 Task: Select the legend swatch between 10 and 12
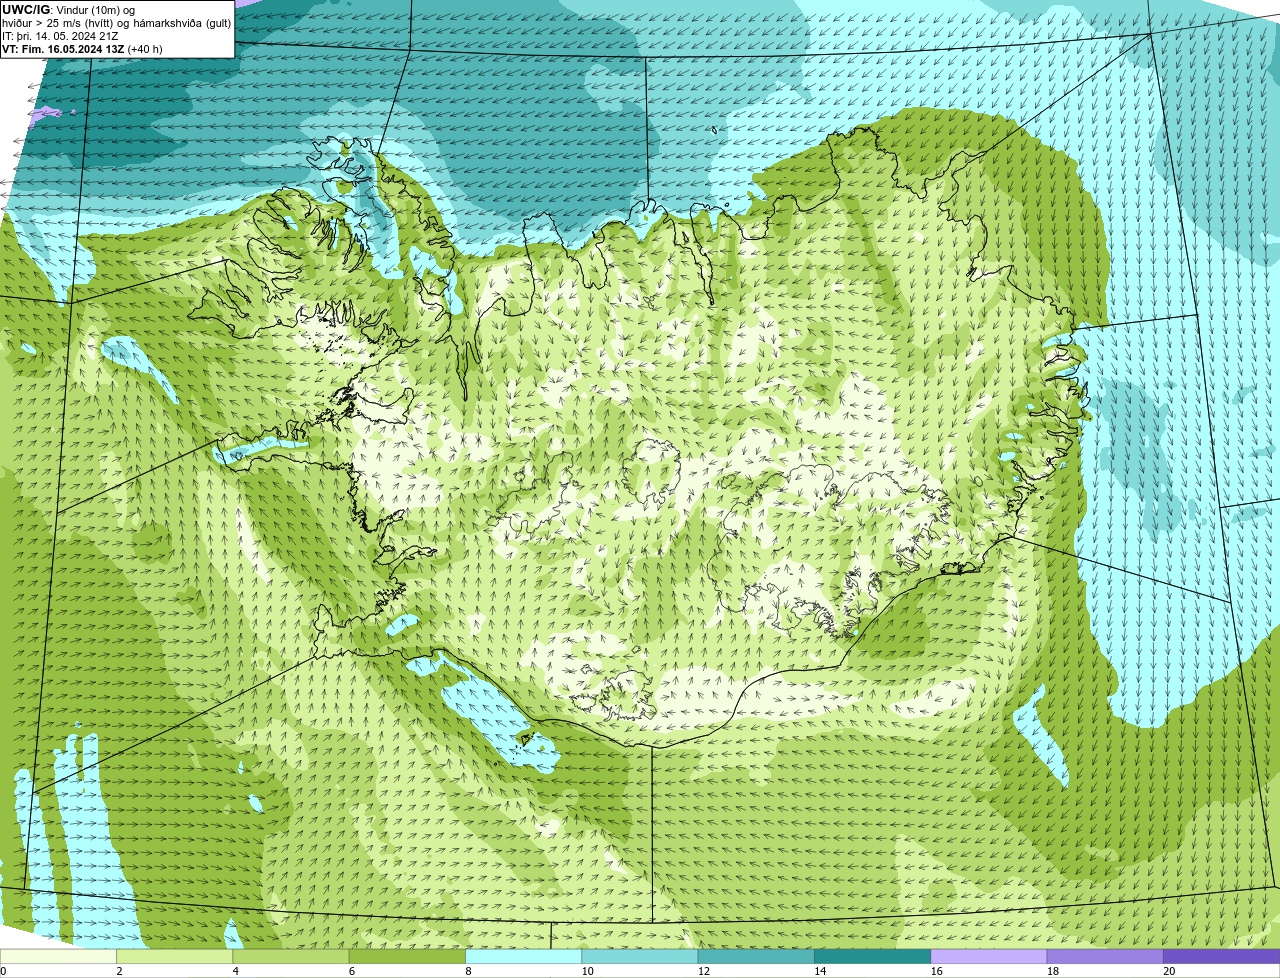(640, 957)
